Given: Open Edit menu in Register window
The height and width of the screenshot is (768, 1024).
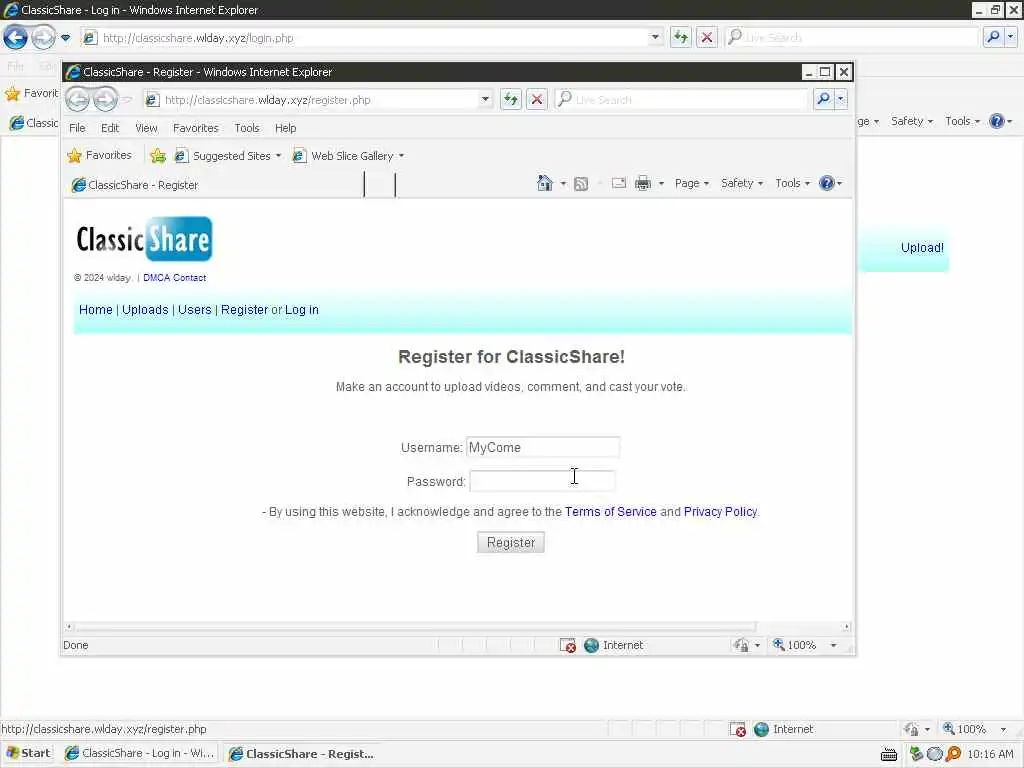Looking at the screenshot, I should pyautogui.click(x=110, y=128).
